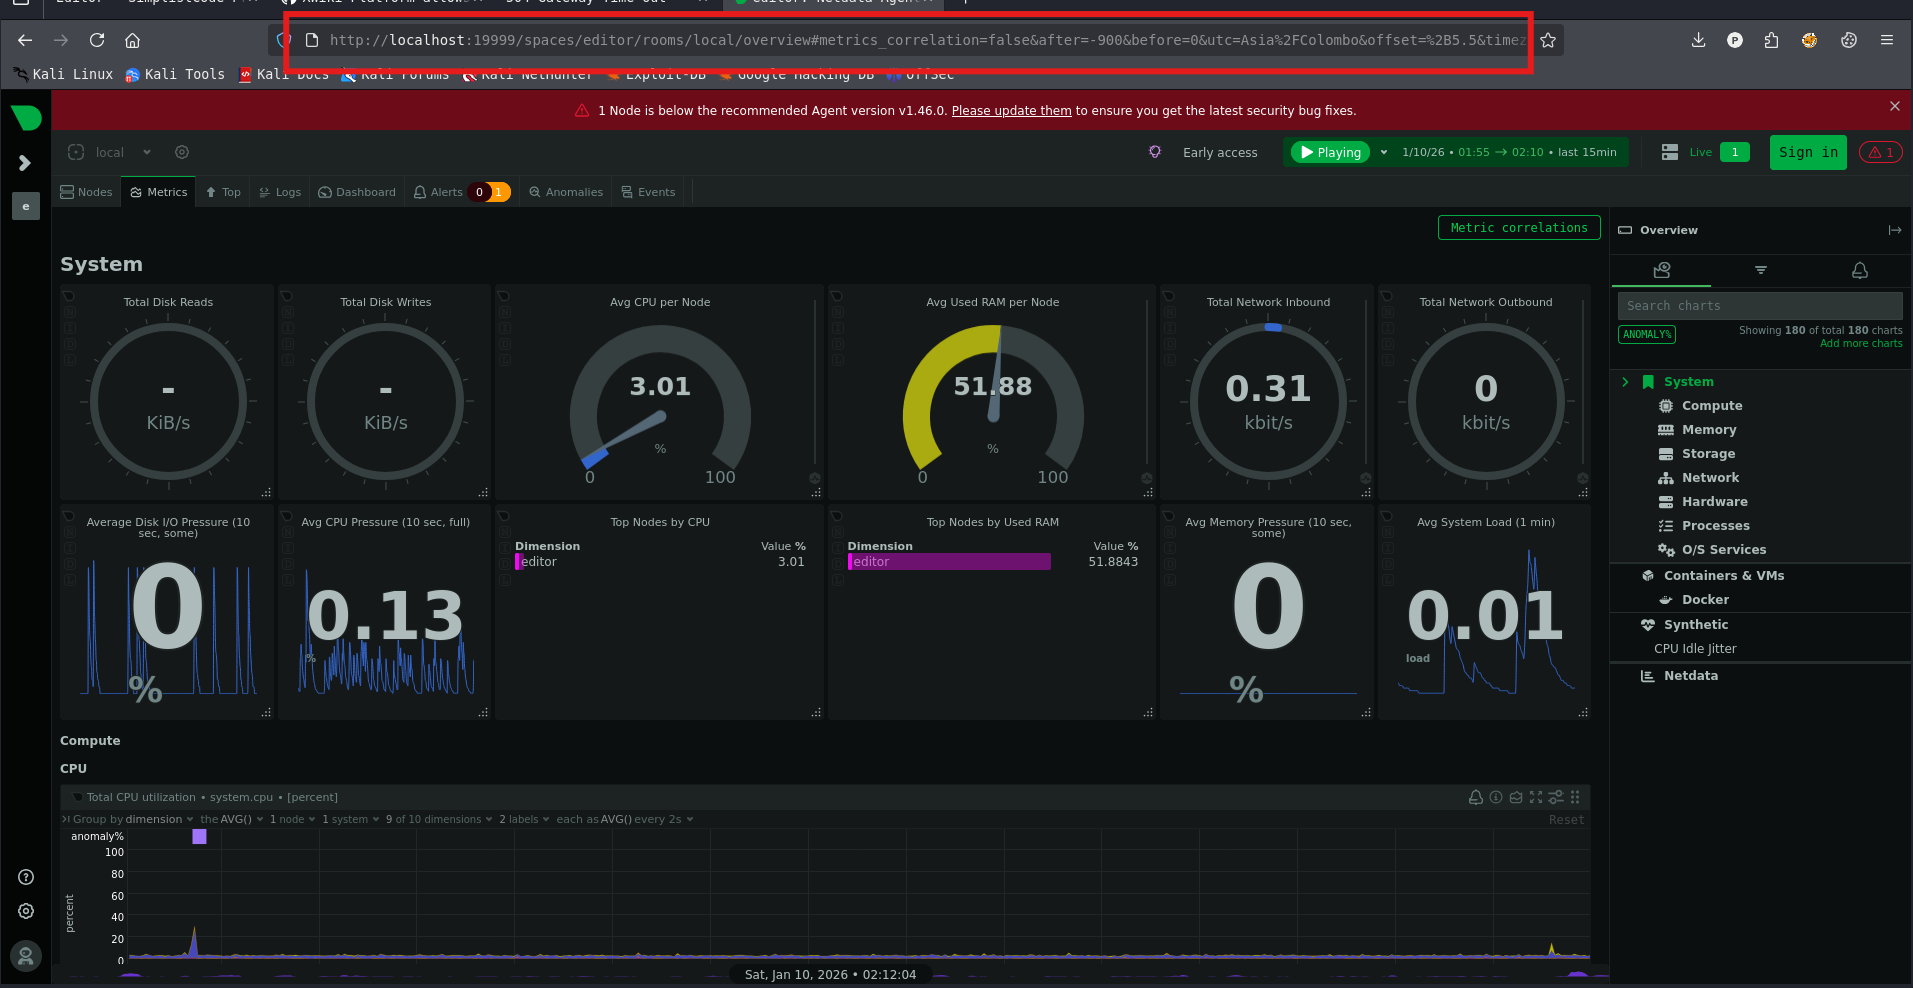
Task: Click the Search charts input field
Action: (1760, 306)
